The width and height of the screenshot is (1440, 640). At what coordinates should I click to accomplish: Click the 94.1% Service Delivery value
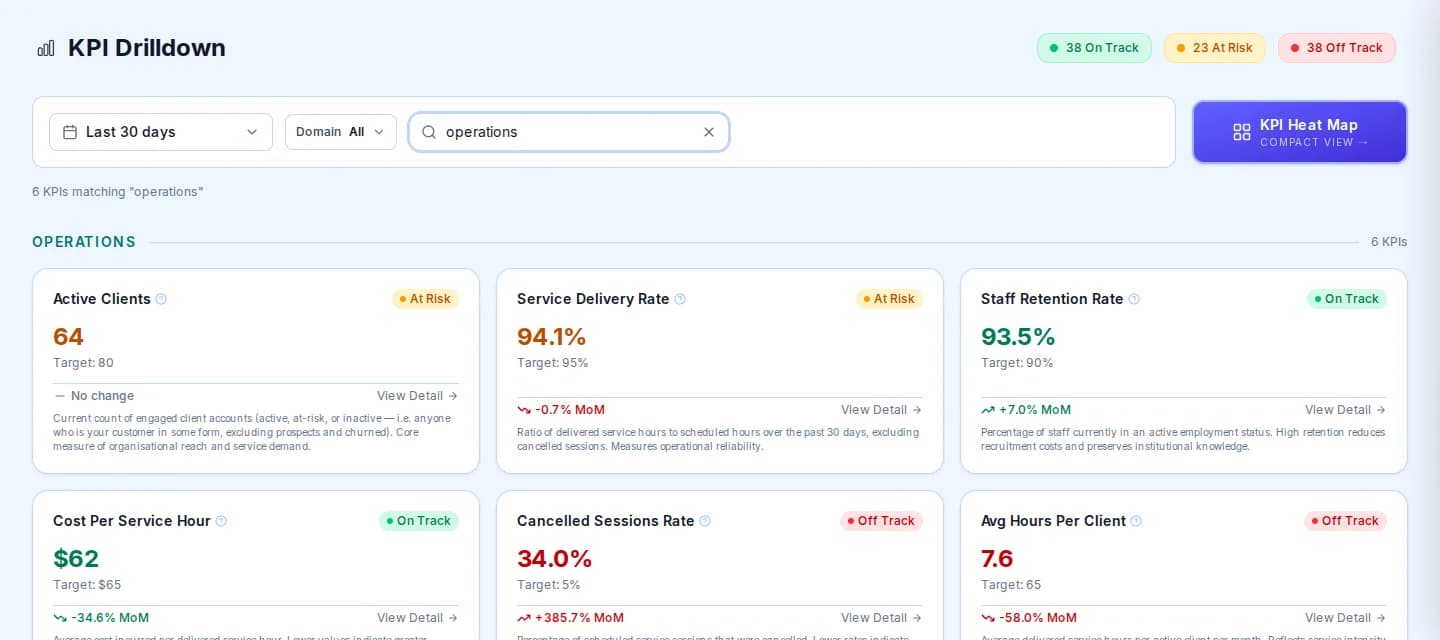coord(551,337)
